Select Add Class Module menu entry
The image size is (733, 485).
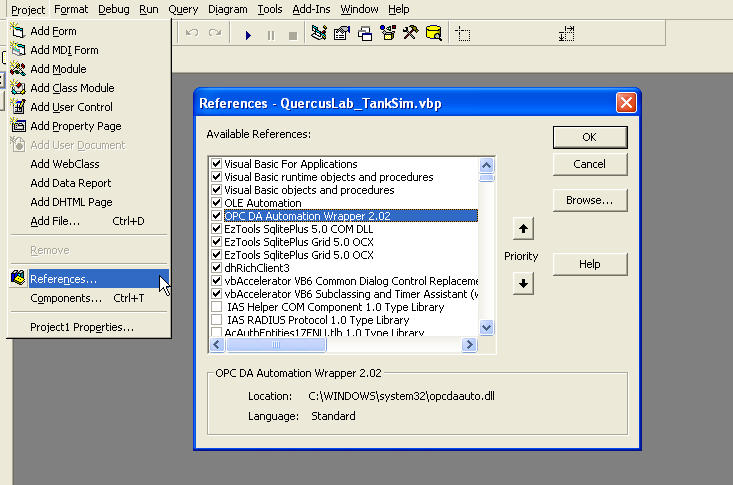click(x=72, y=88)
